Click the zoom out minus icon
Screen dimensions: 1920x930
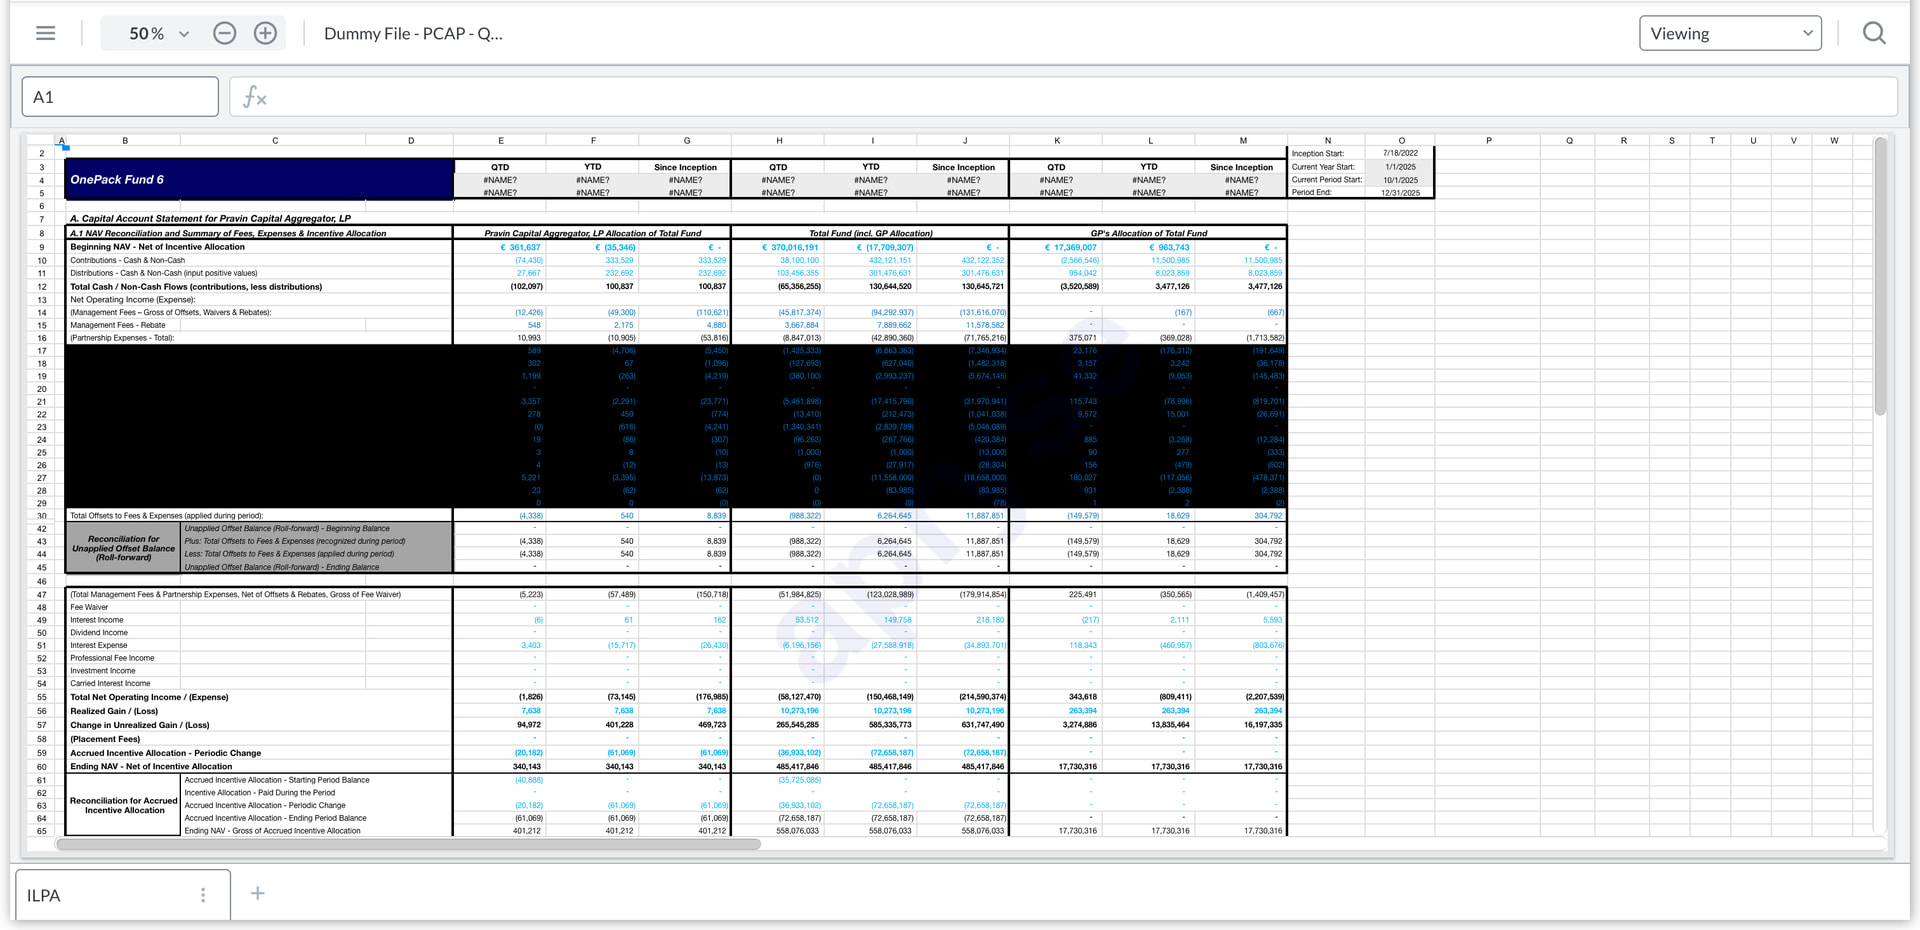pos(225,33)
